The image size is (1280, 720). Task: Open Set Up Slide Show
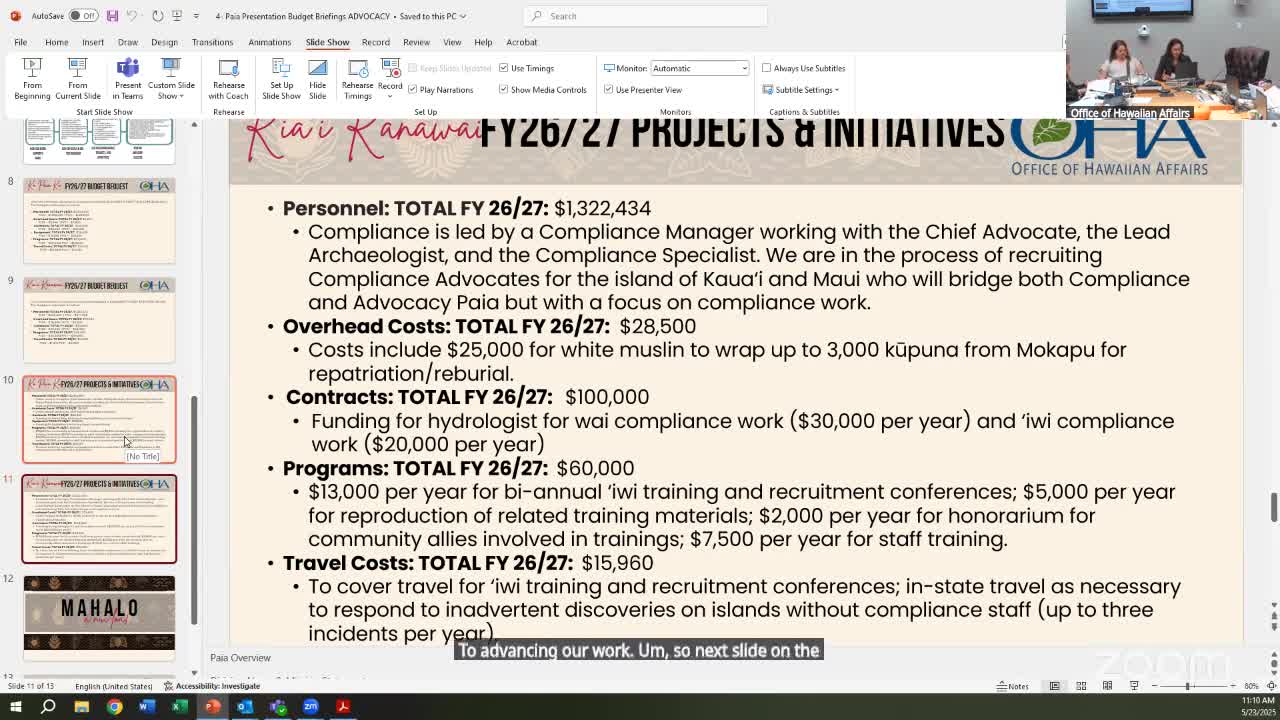click(281, 77)
